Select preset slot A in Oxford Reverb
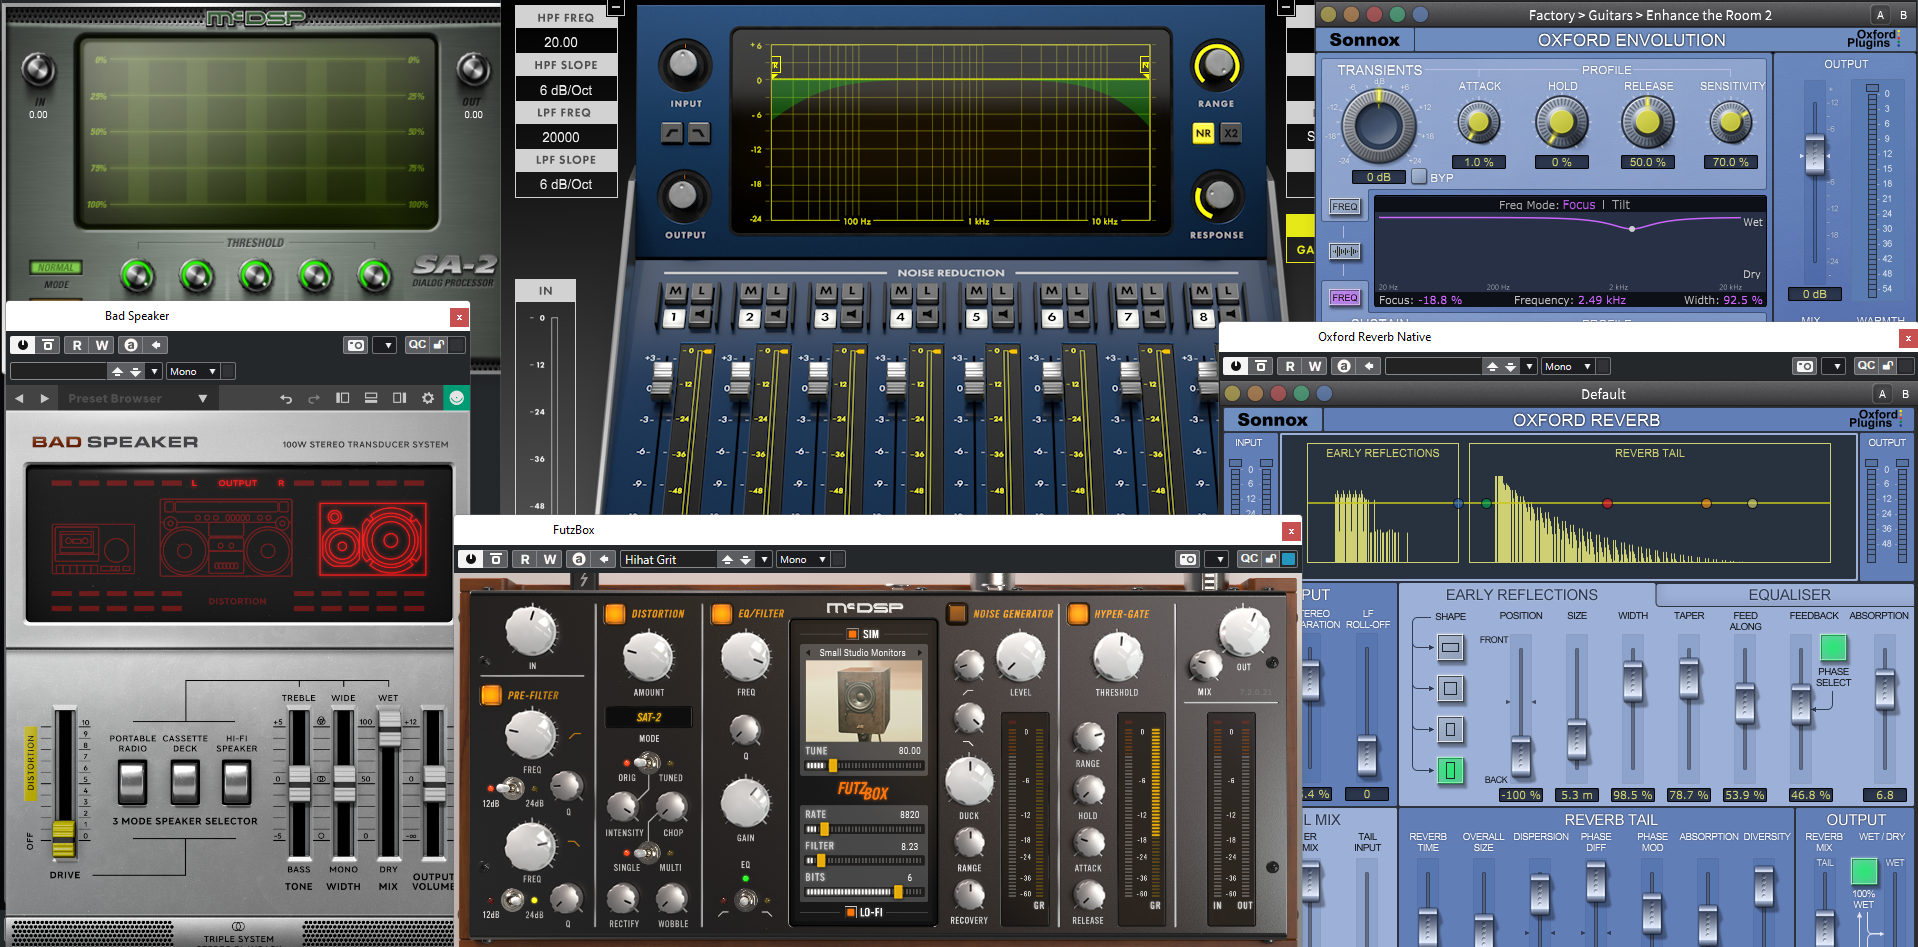This screenshot has height=947, width=1918. point(1882,394)
